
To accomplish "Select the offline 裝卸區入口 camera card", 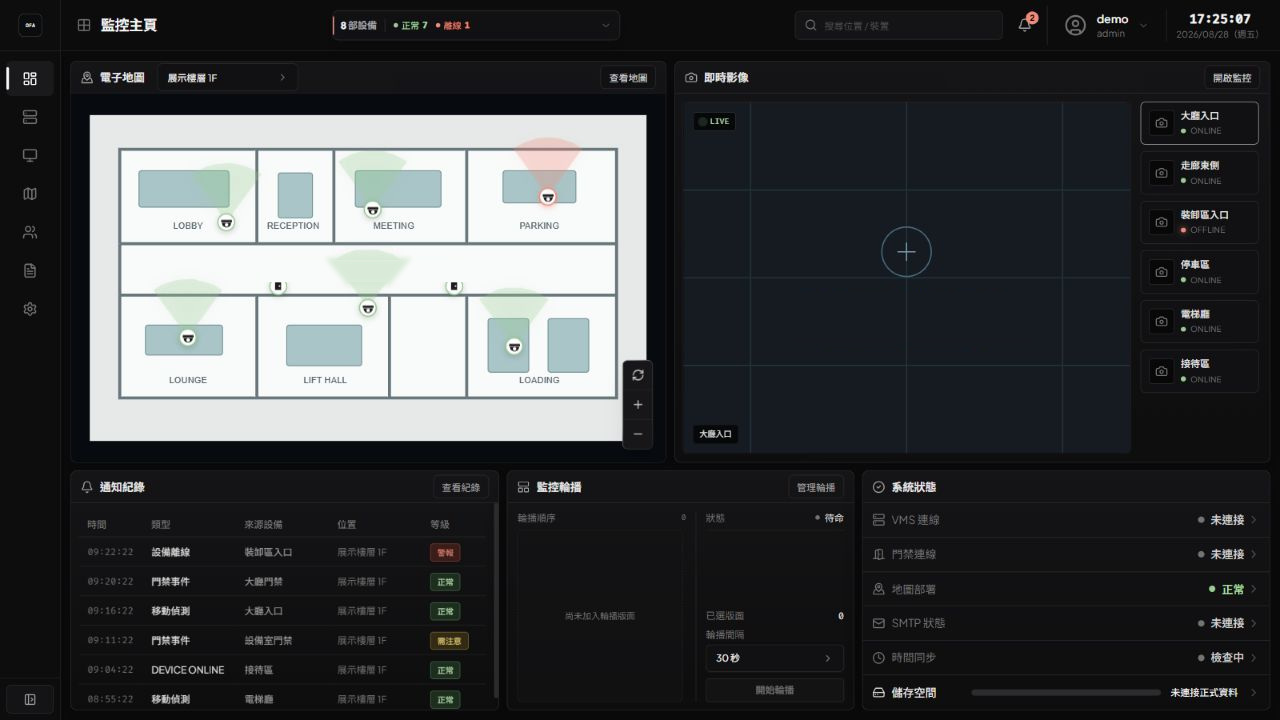I will (1199, 222).
